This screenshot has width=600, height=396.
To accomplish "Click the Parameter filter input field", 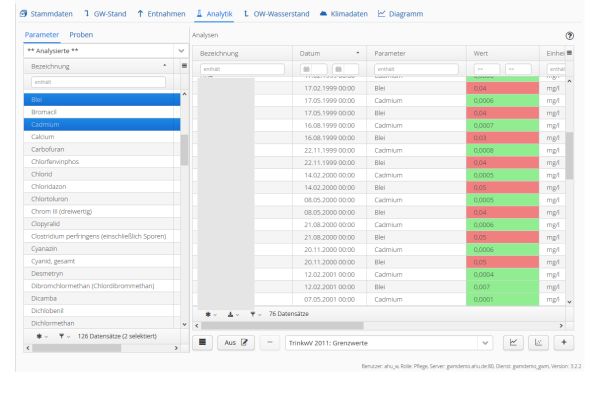I will tap(416, 69).
